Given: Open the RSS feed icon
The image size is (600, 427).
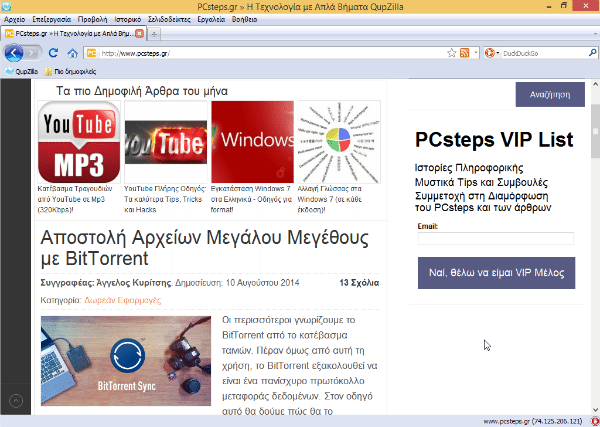Looking at the screenshot, I should [x=465, y=53].
